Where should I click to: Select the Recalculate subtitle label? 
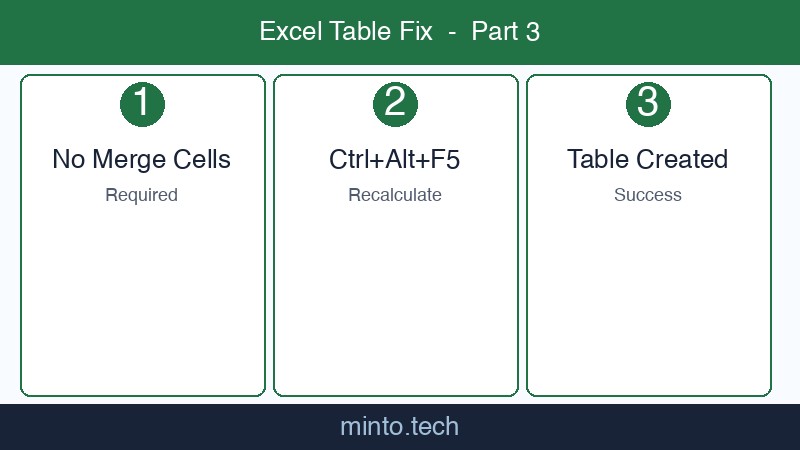pyautogui.click(x=395, y=195)
